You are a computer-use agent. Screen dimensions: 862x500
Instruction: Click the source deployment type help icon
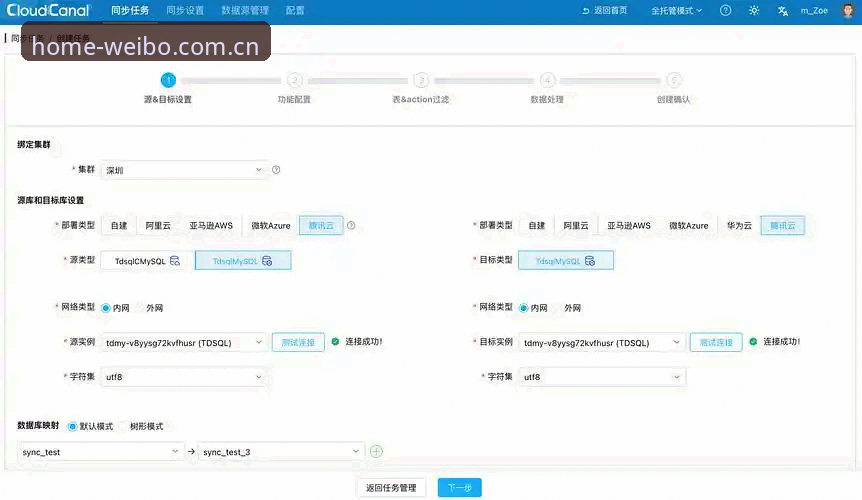pos(351,225)
